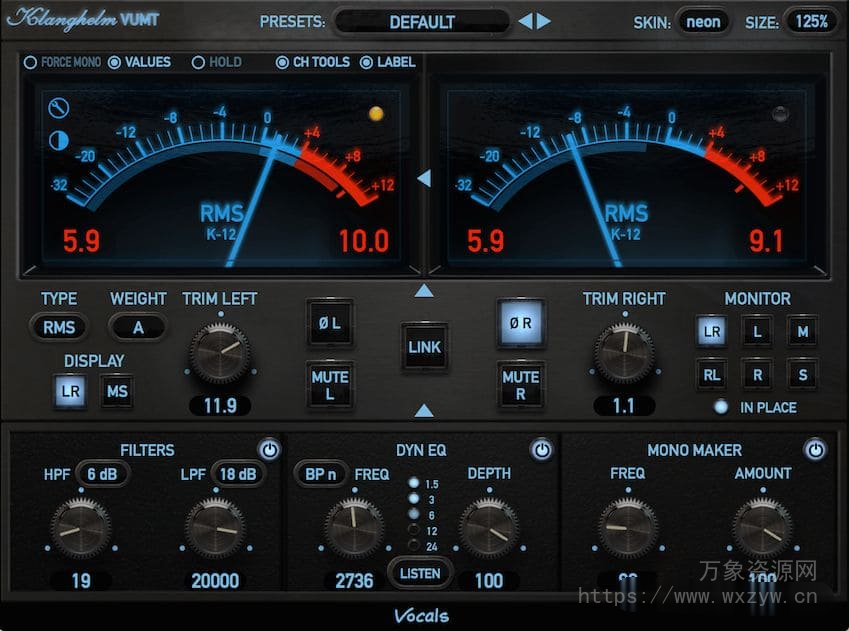Toggle the MONO MAKER section power icon
The image size is (849, 631).
coord(814,449)
